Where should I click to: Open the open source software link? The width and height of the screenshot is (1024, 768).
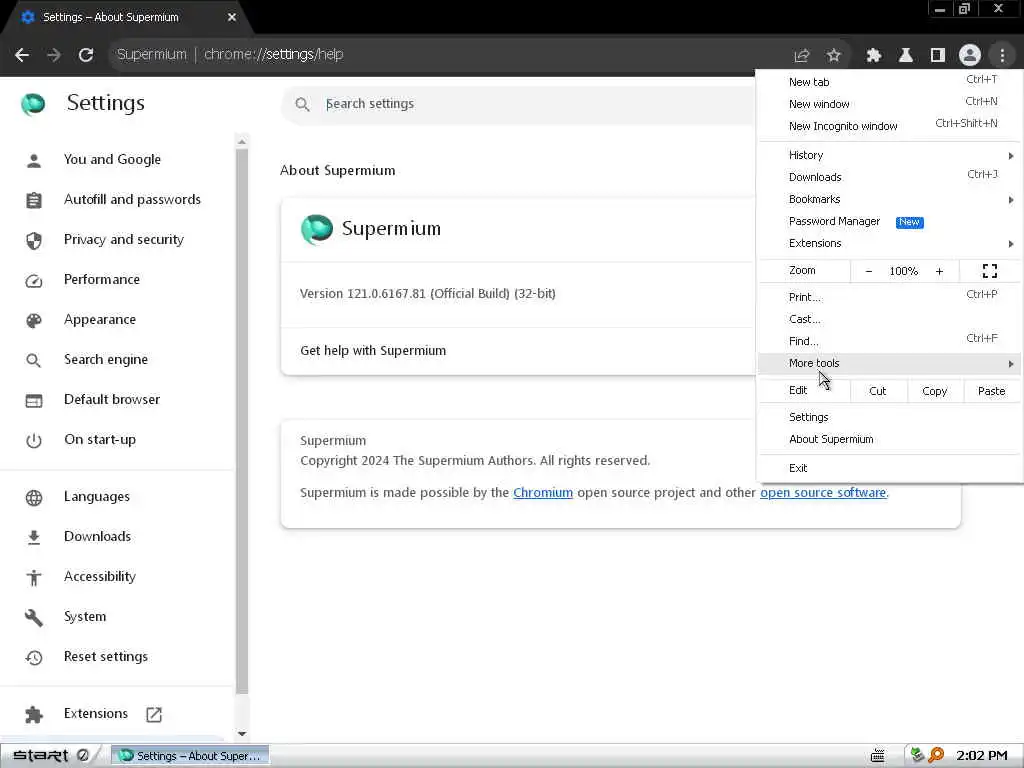[823, 493]
